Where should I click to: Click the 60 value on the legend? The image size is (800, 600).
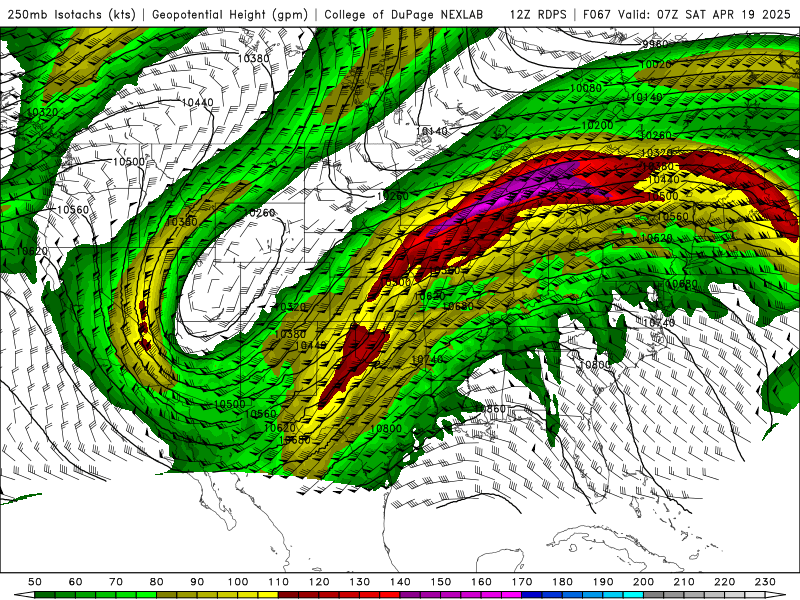coord(76,582)
